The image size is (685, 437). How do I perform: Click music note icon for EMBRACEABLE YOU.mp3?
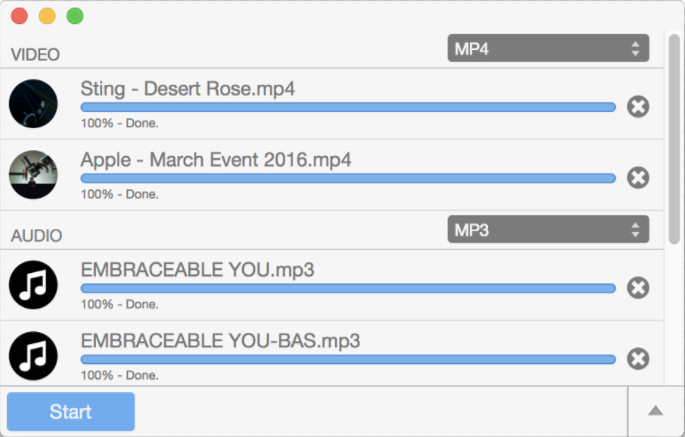[x=33, y=285]
